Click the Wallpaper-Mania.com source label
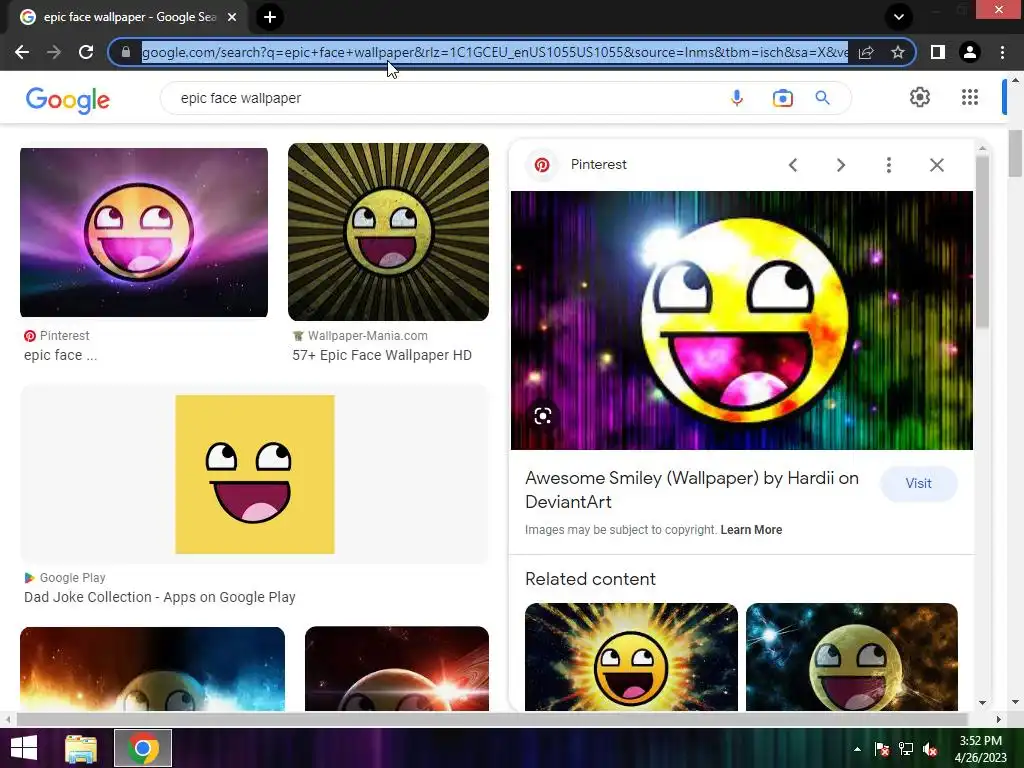The image size is (1024, 768). click(367, 336)
